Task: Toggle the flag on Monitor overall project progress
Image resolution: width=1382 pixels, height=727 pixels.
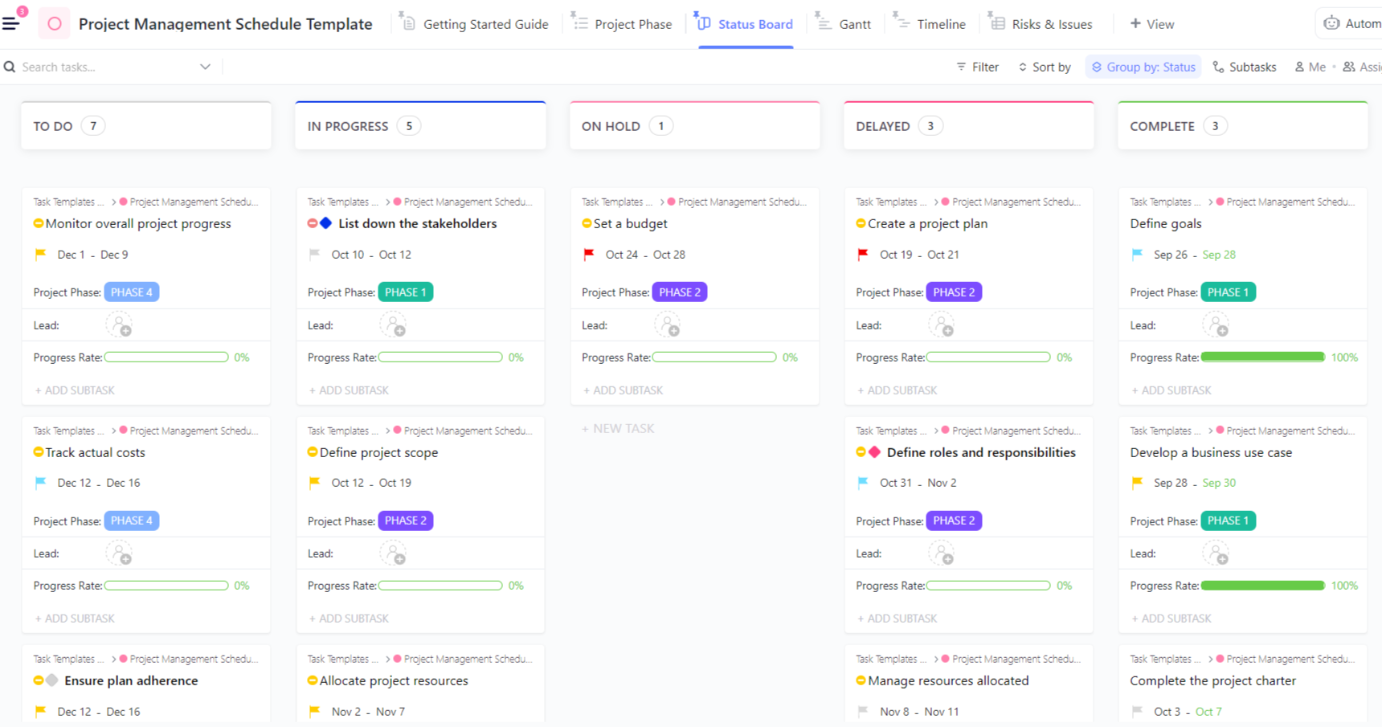Action: pyautogui.click(x=38, y=254)
